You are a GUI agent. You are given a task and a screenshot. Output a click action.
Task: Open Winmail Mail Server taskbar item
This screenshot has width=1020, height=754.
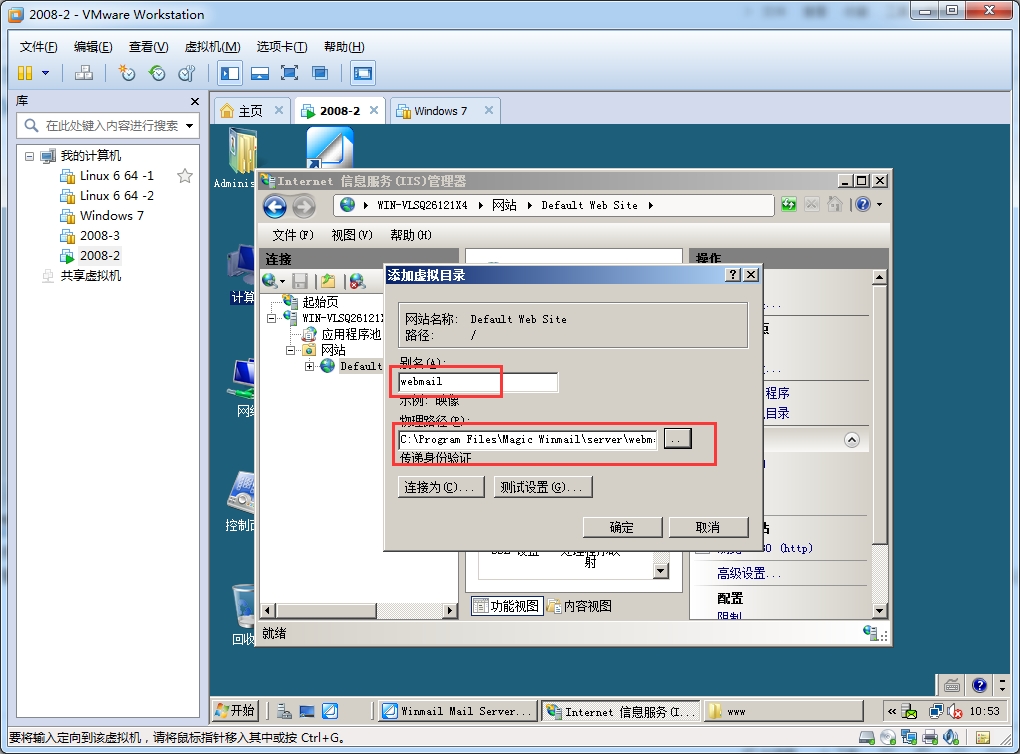458,712
